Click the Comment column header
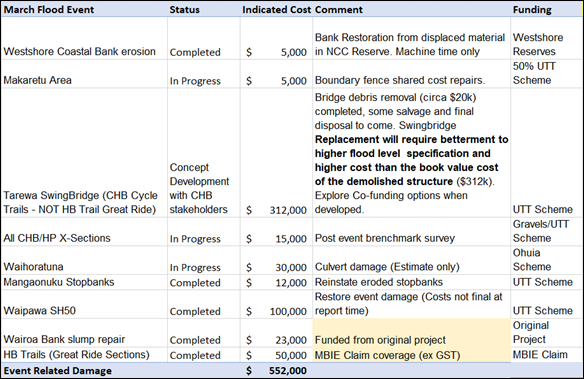Image resolution: width=584 pixels, height=379 pixels. click(x=412, y=9)
